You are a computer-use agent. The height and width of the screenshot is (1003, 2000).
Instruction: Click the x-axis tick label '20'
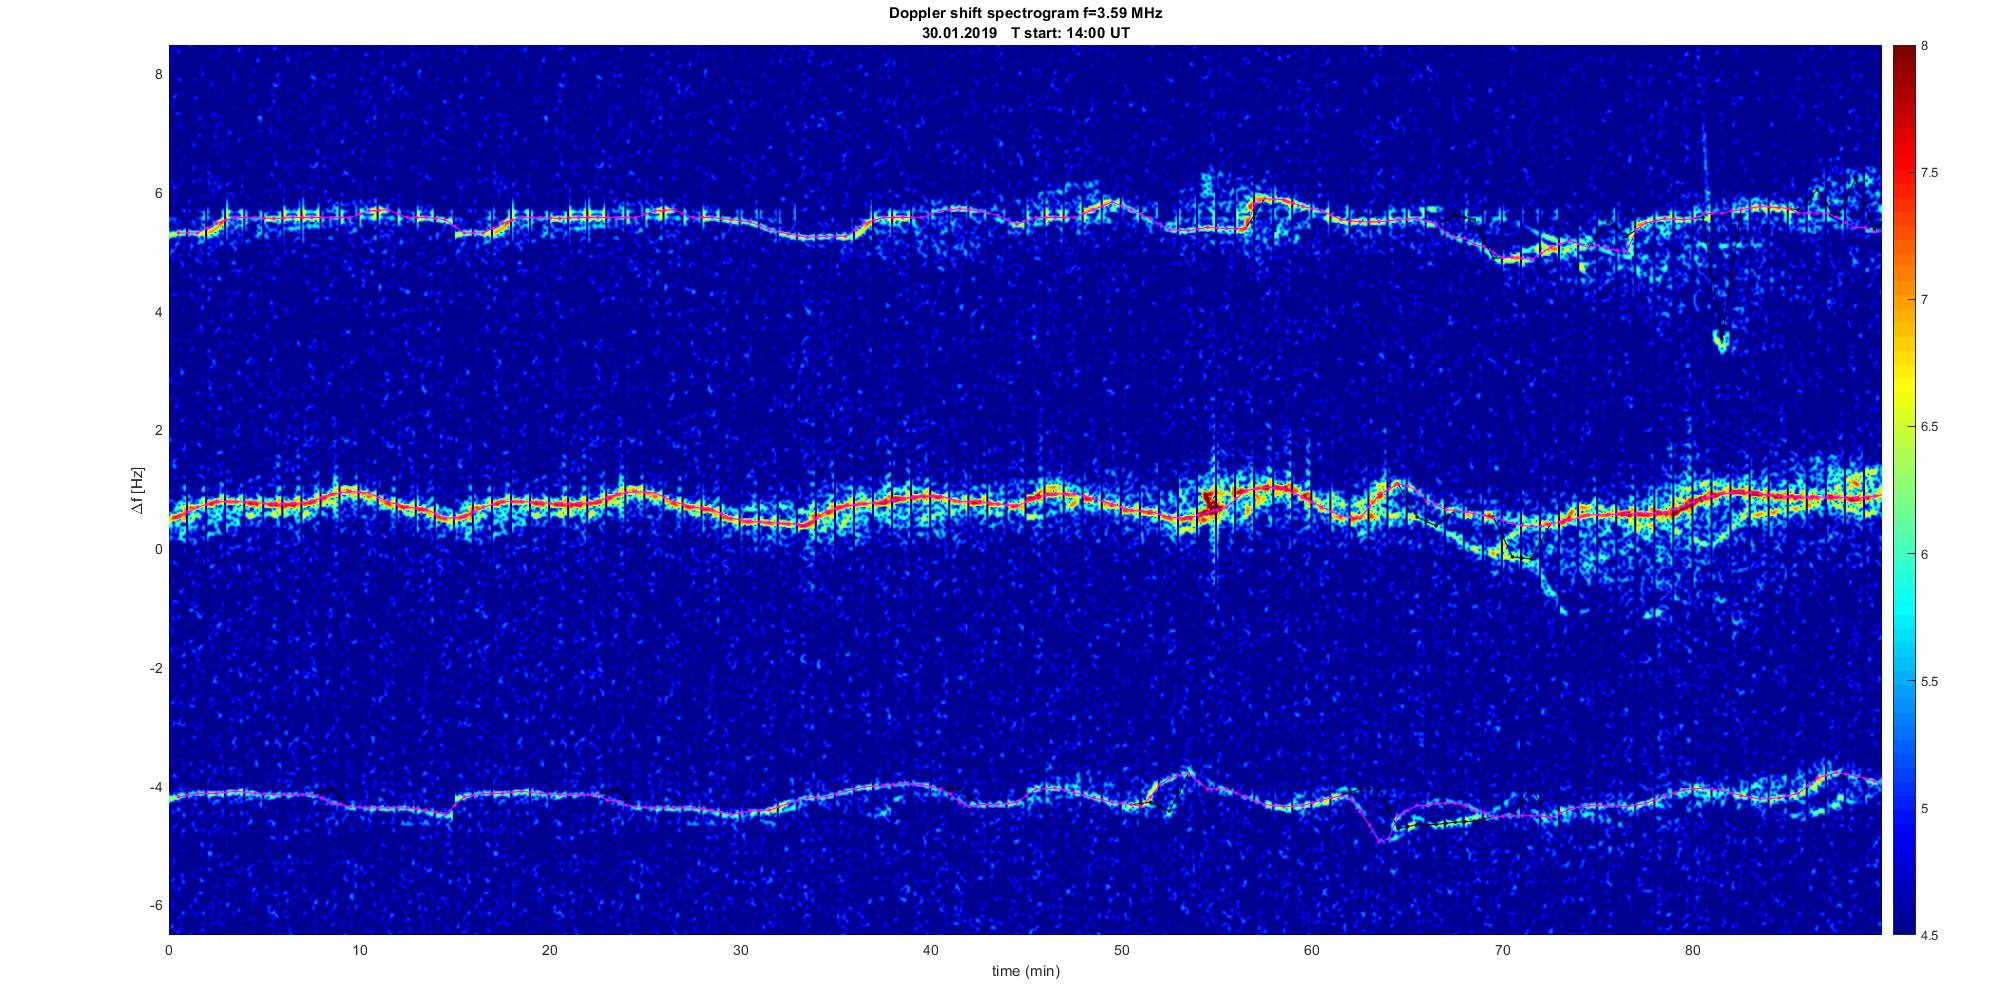550,950
